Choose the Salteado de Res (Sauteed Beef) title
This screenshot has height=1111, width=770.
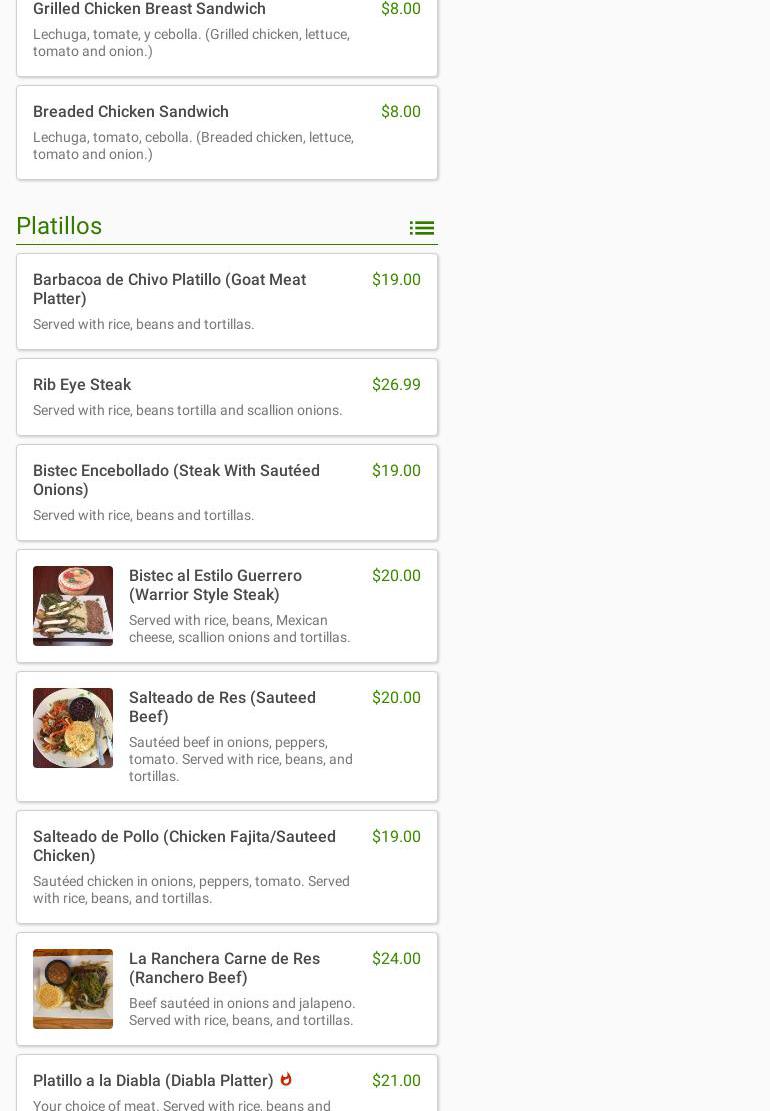click(222, 707)
